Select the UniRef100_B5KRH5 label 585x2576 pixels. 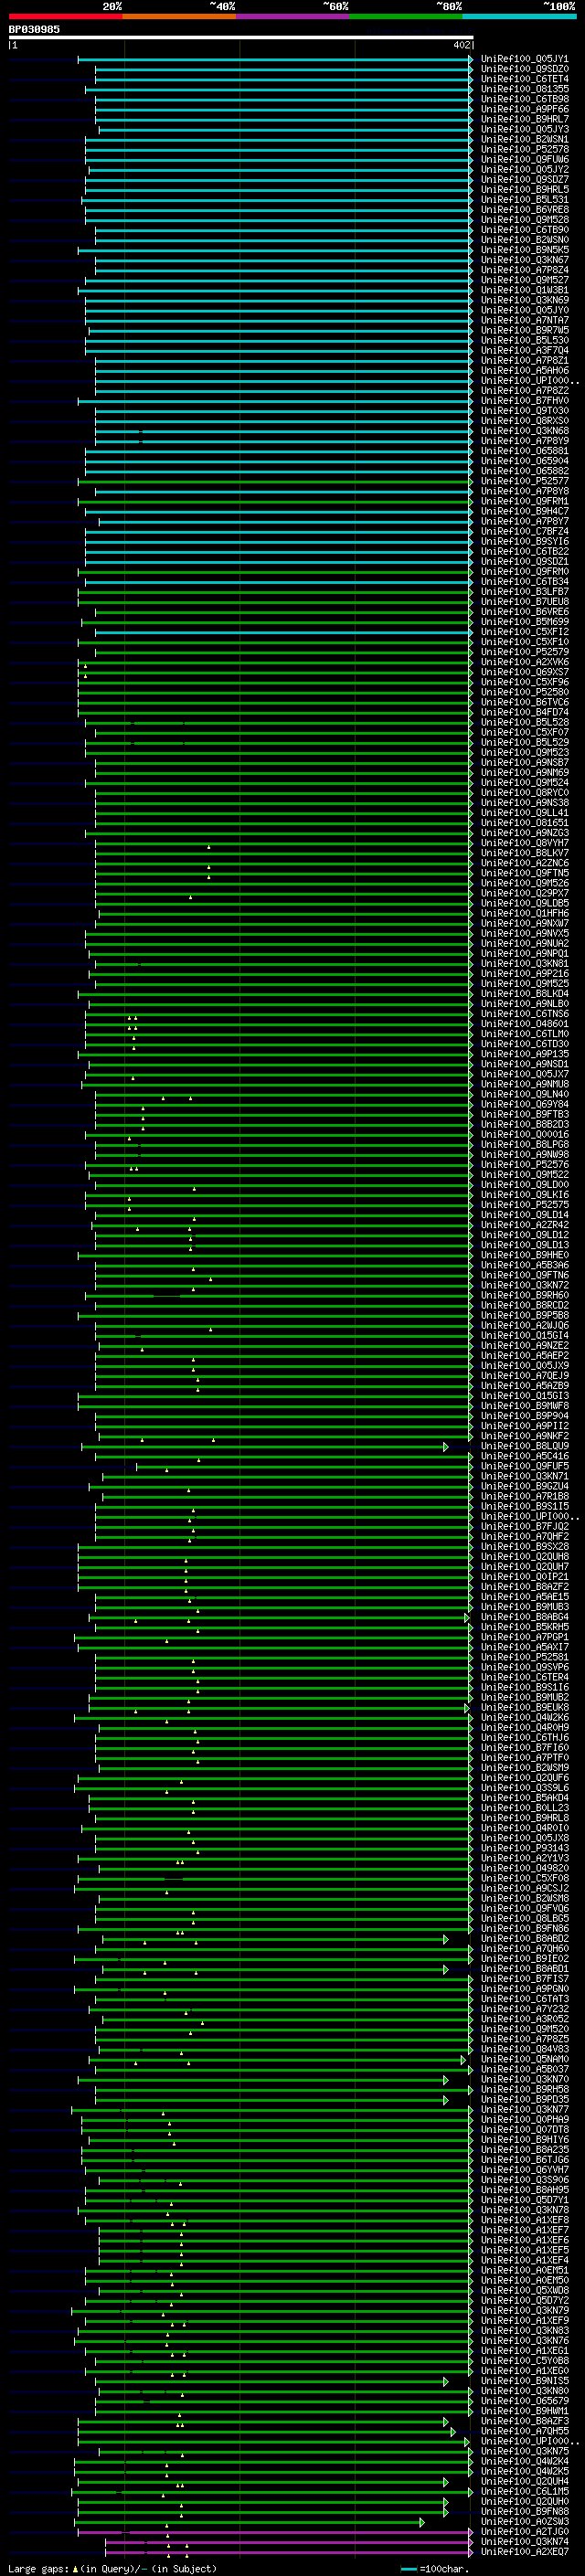(525, 1626)
